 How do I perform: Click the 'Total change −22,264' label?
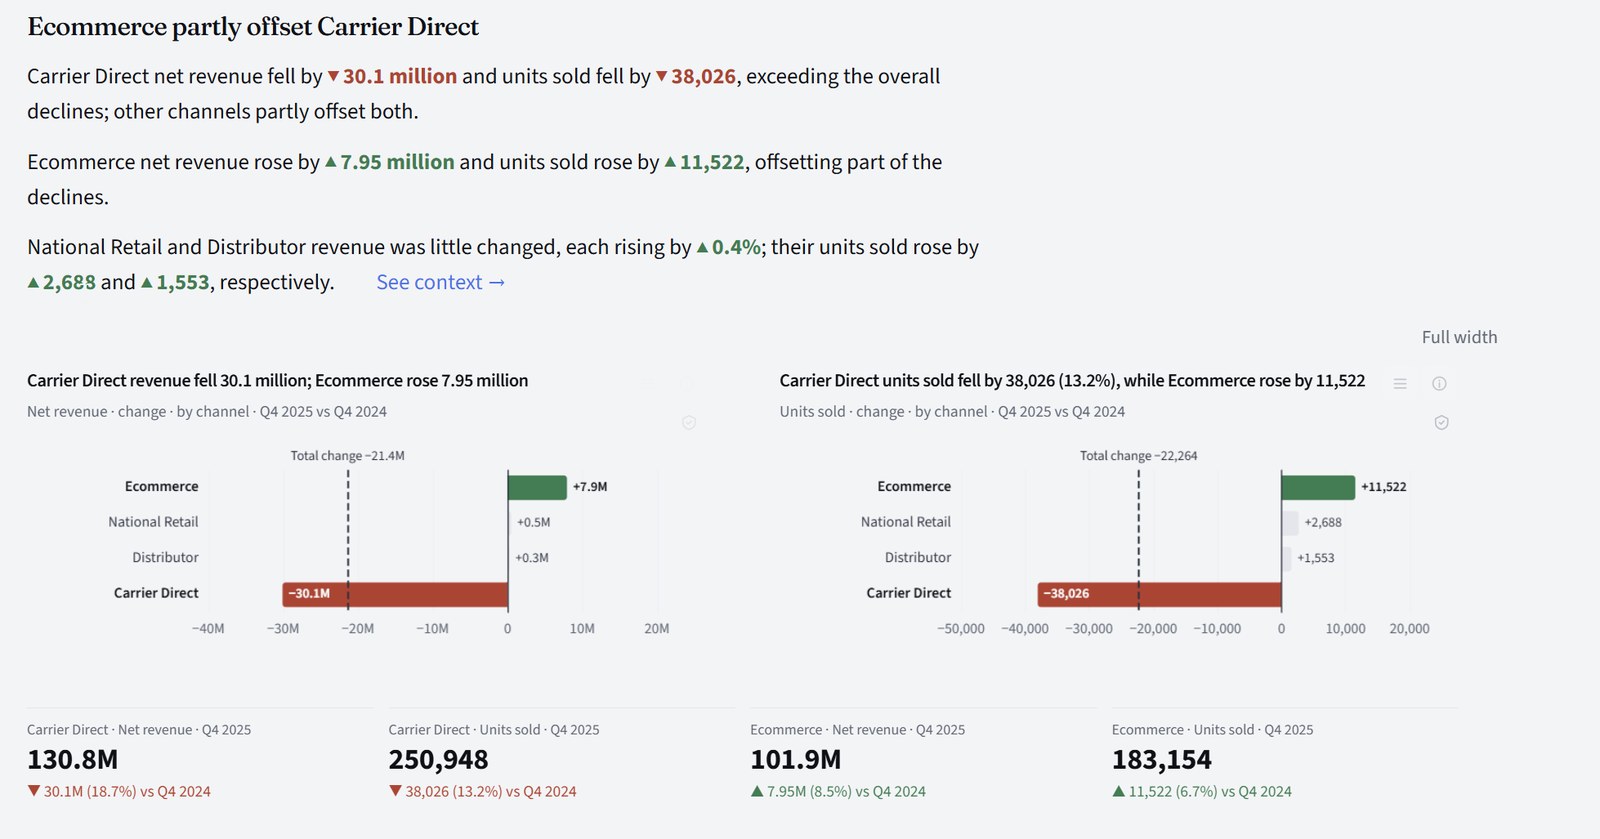(1138, 456)
